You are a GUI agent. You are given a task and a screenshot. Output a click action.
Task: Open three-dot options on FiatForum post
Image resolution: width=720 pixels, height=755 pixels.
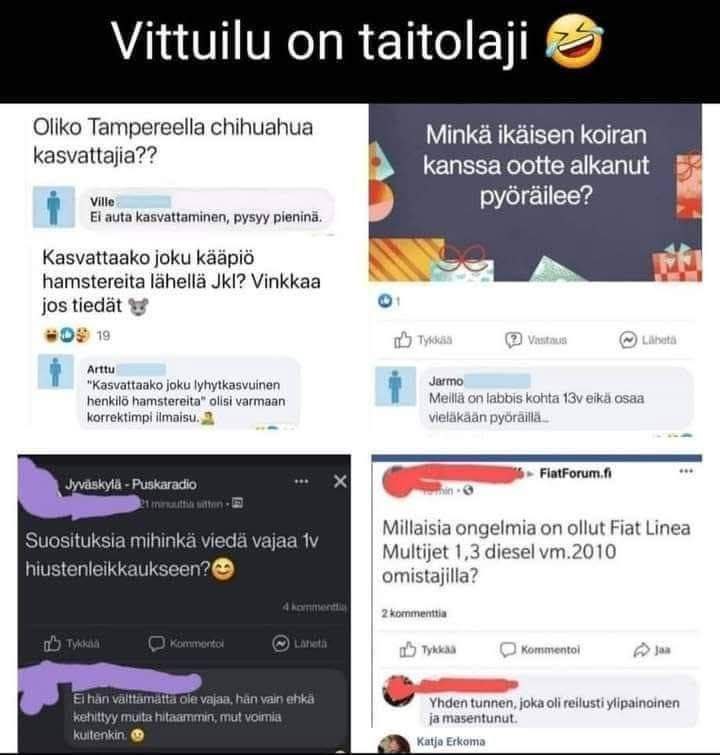coord(686,471)
